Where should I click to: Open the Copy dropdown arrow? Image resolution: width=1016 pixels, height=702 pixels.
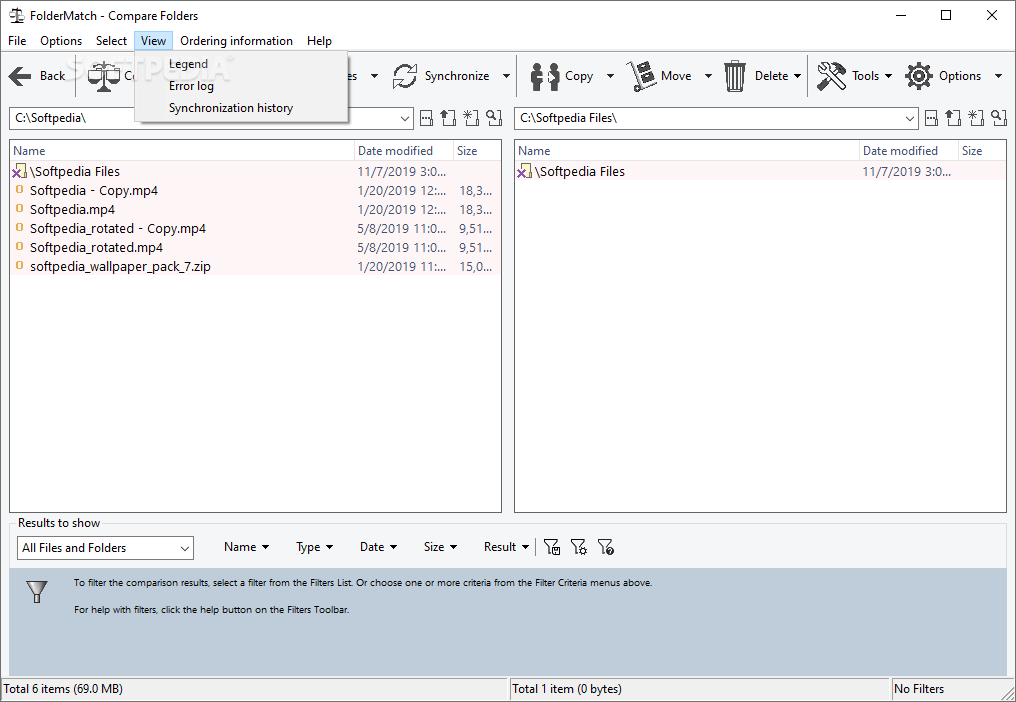(x=610, y=76)
